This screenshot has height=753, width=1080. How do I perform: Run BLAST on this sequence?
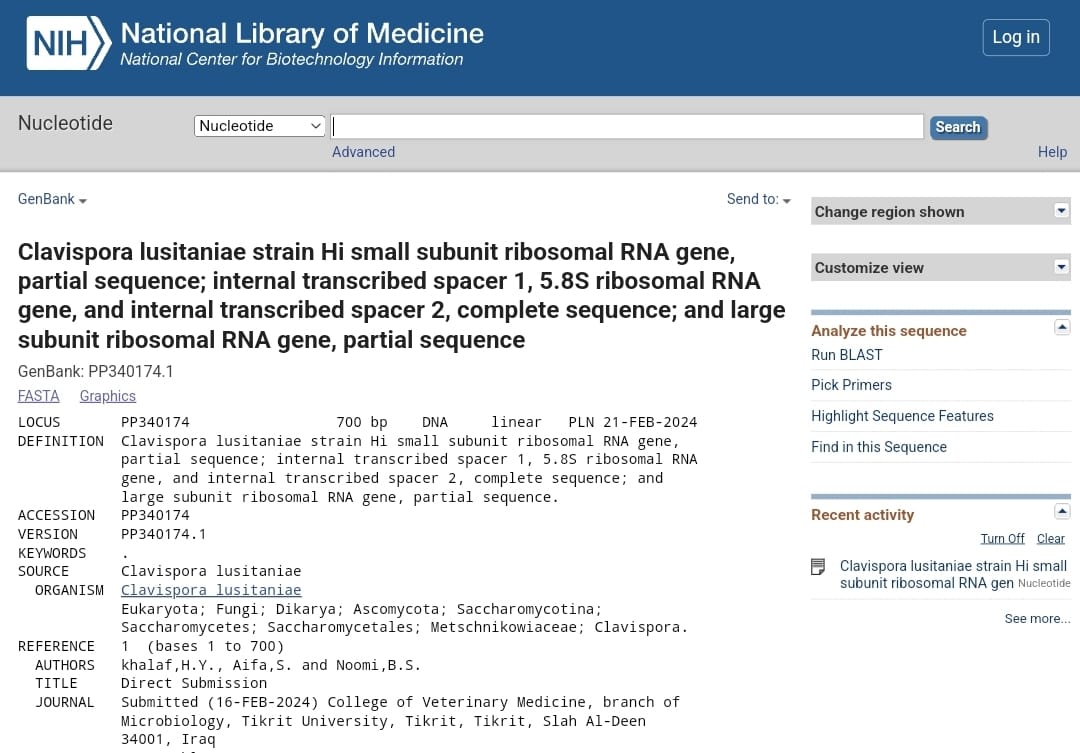coord(846,355)
